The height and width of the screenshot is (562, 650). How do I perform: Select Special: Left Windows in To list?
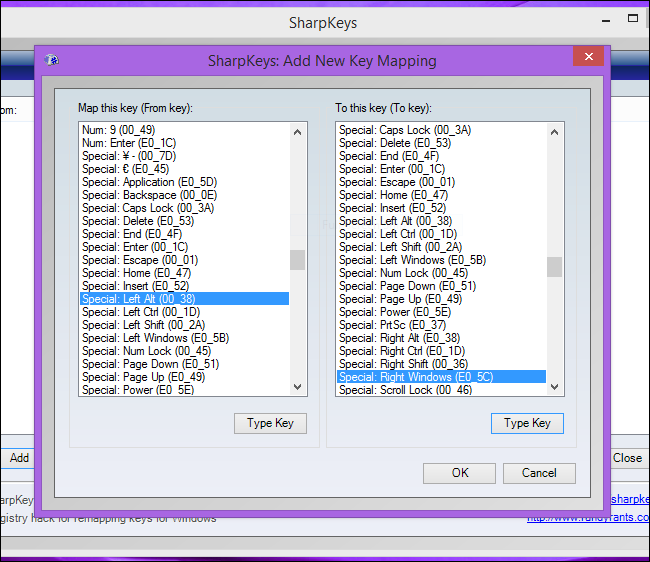point(441,260)
